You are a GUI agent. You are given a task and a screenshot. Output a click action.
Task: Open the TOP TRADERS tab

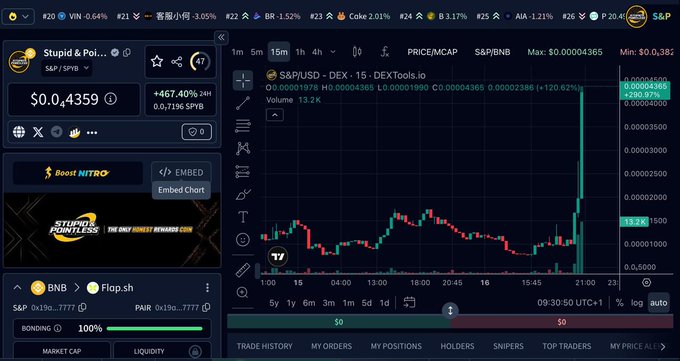pos(566,346)
